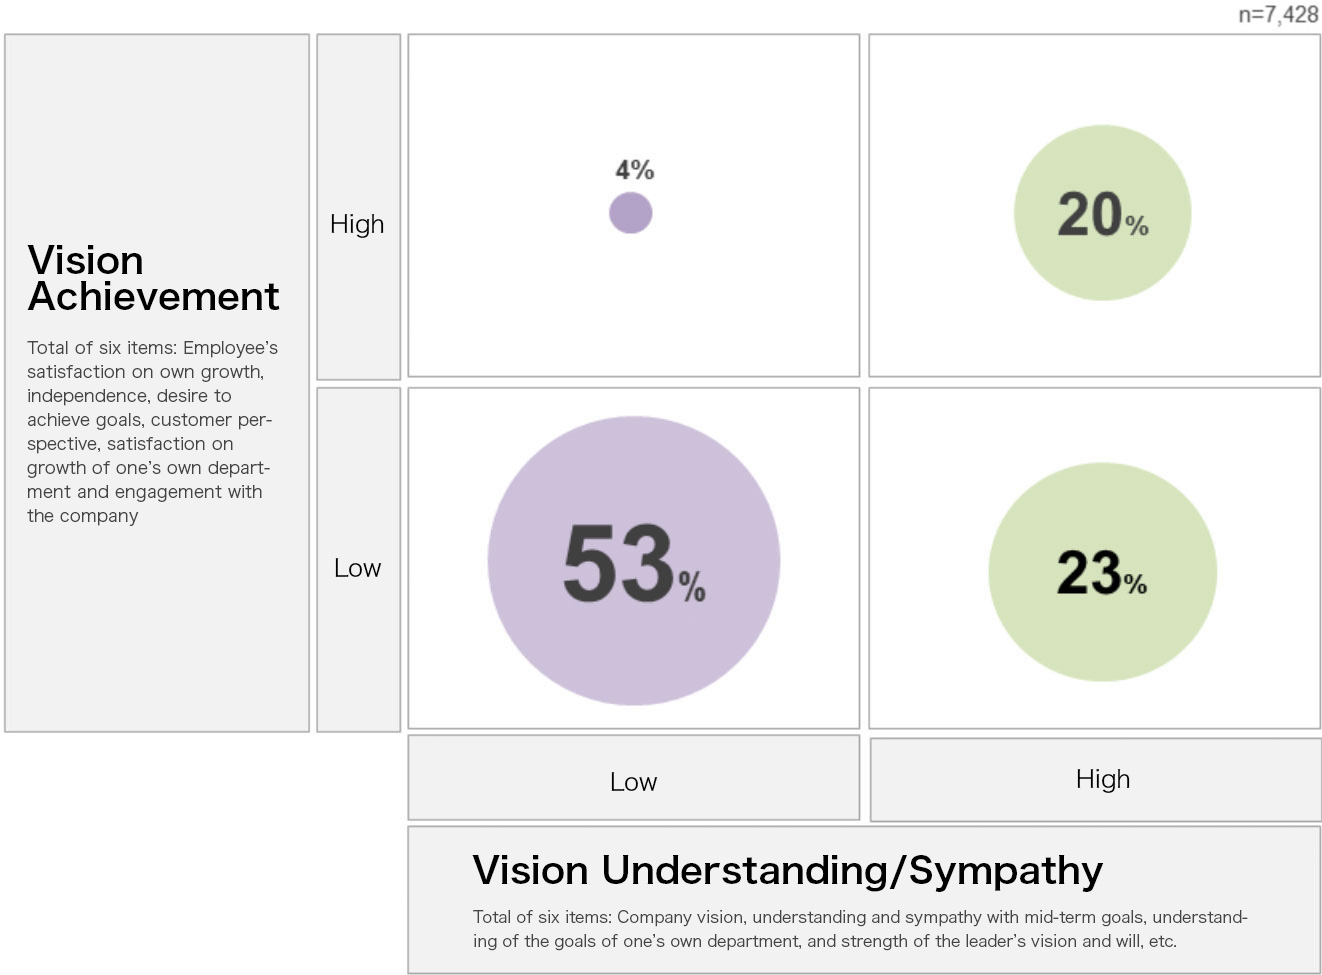Click the Vision Understanding/Sympathy title
Screen dimensions: 1322x975
[787, 870]
